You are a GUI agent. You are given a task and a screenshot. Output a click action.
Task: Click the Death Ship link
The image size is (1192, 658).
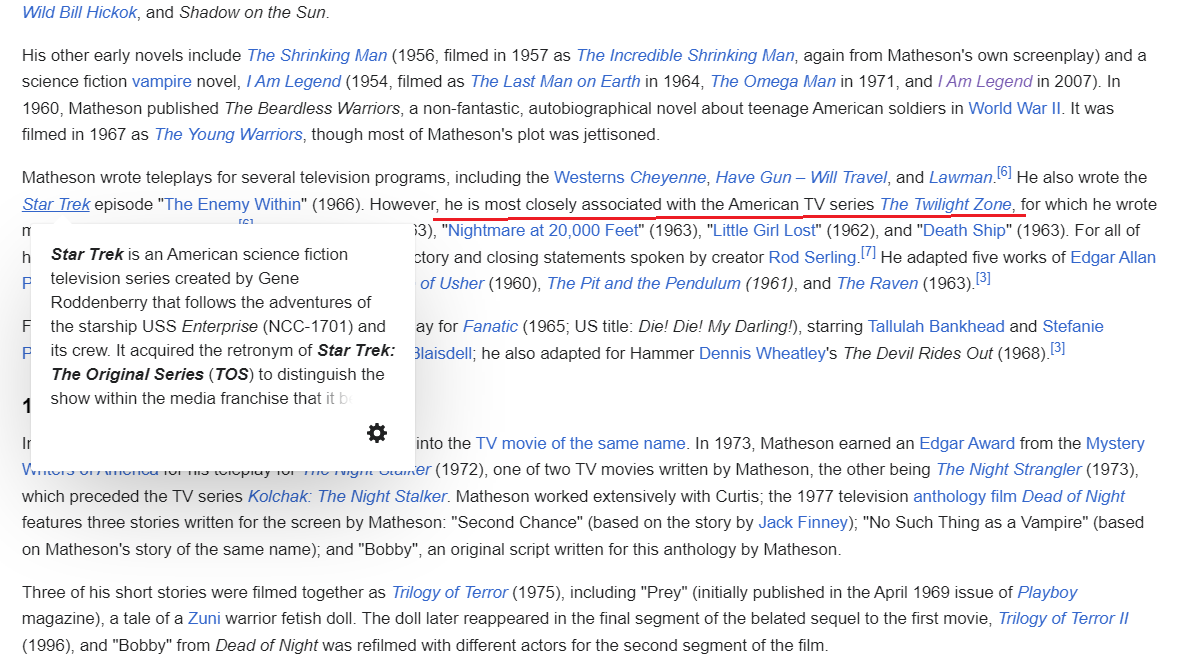[x=965, y=230]
